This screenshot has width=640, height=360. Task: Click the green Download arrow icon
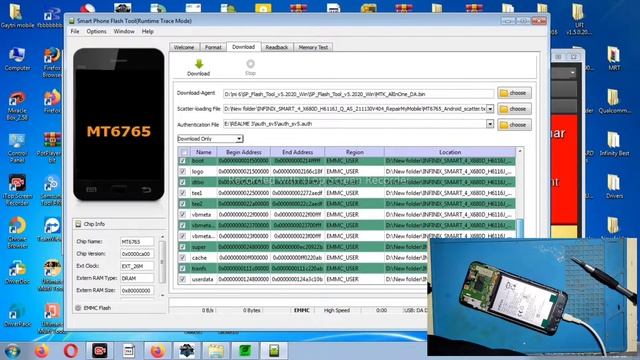click(x=199, y=64)
